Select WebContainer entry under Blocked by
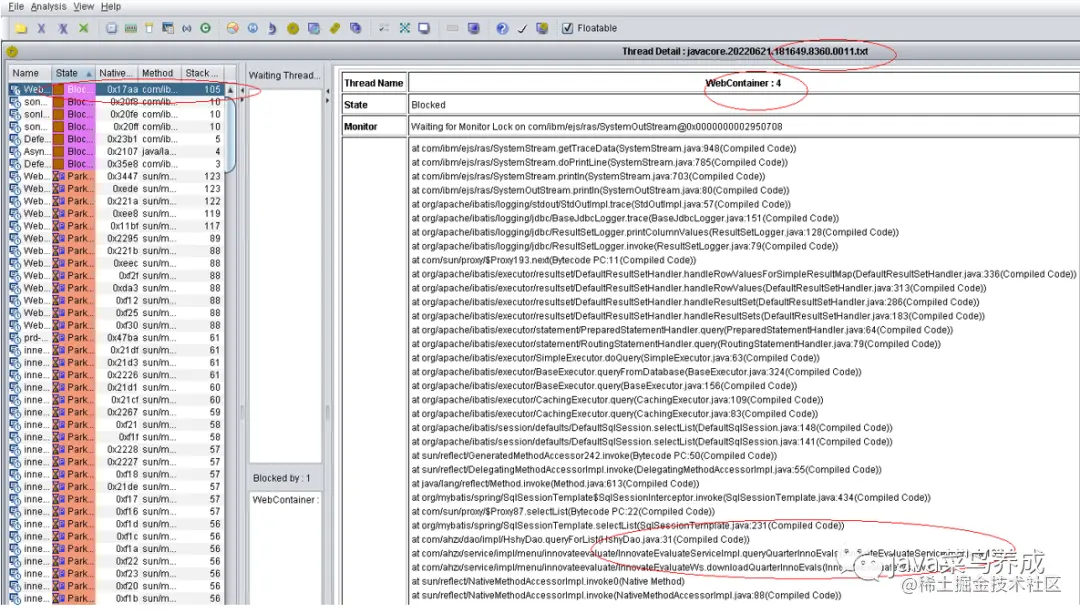The width and height of the screenshot is (1080, 613). click(x=285, y=500)
